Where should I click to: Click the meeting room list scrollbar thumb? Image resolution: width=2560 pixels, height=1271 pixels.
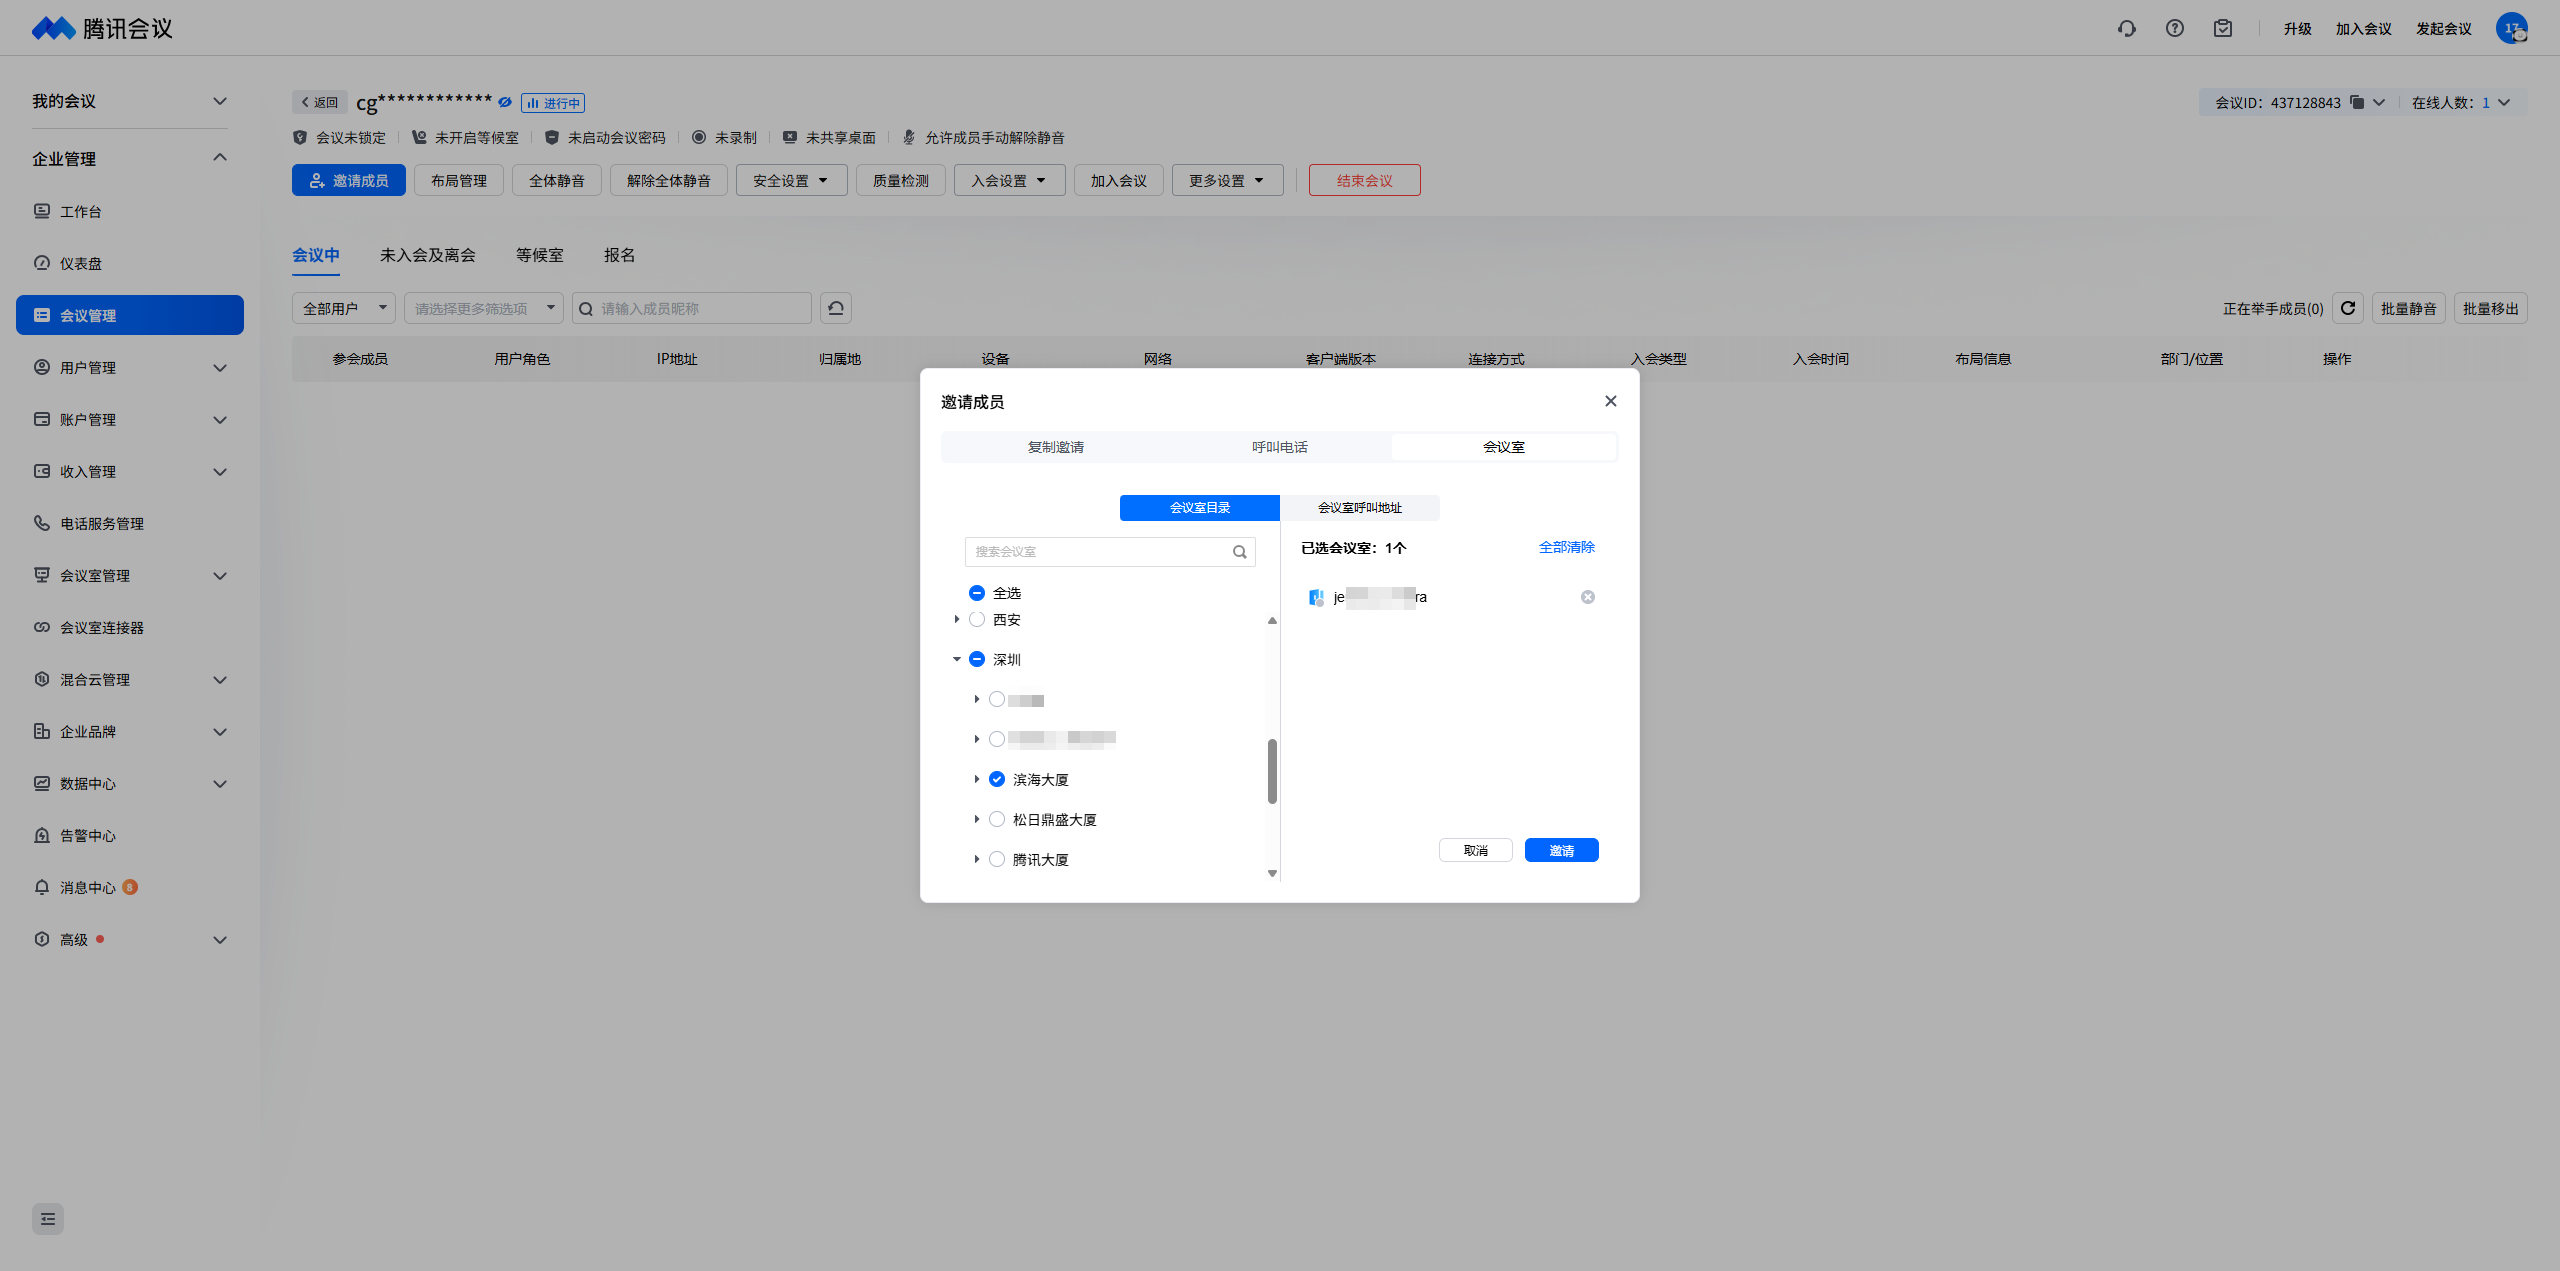1272,770
